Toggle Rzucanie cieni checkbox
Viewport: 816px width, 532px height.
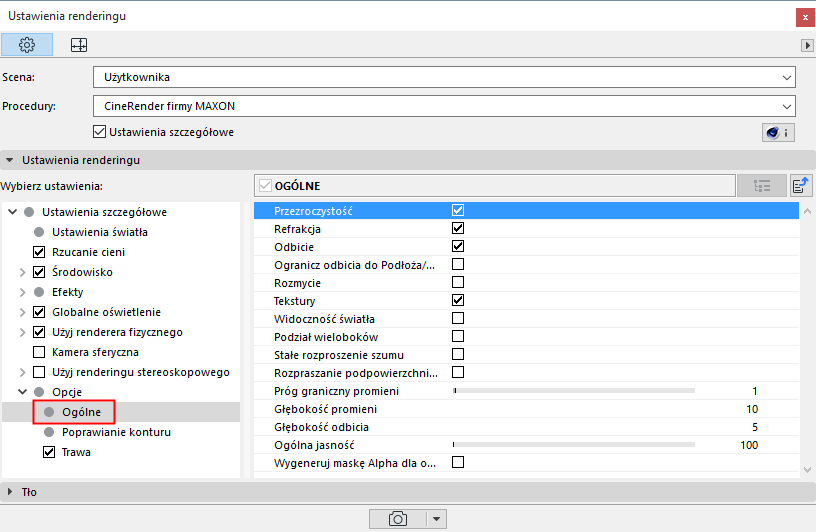pyautogui.click(x=39, y=252)
